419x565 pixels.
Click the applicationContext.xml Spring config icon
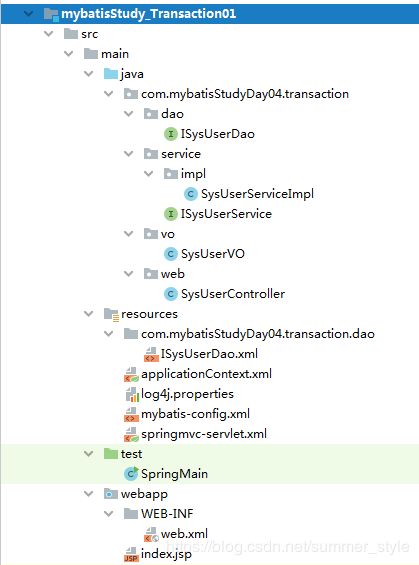(x=132, y=374)
